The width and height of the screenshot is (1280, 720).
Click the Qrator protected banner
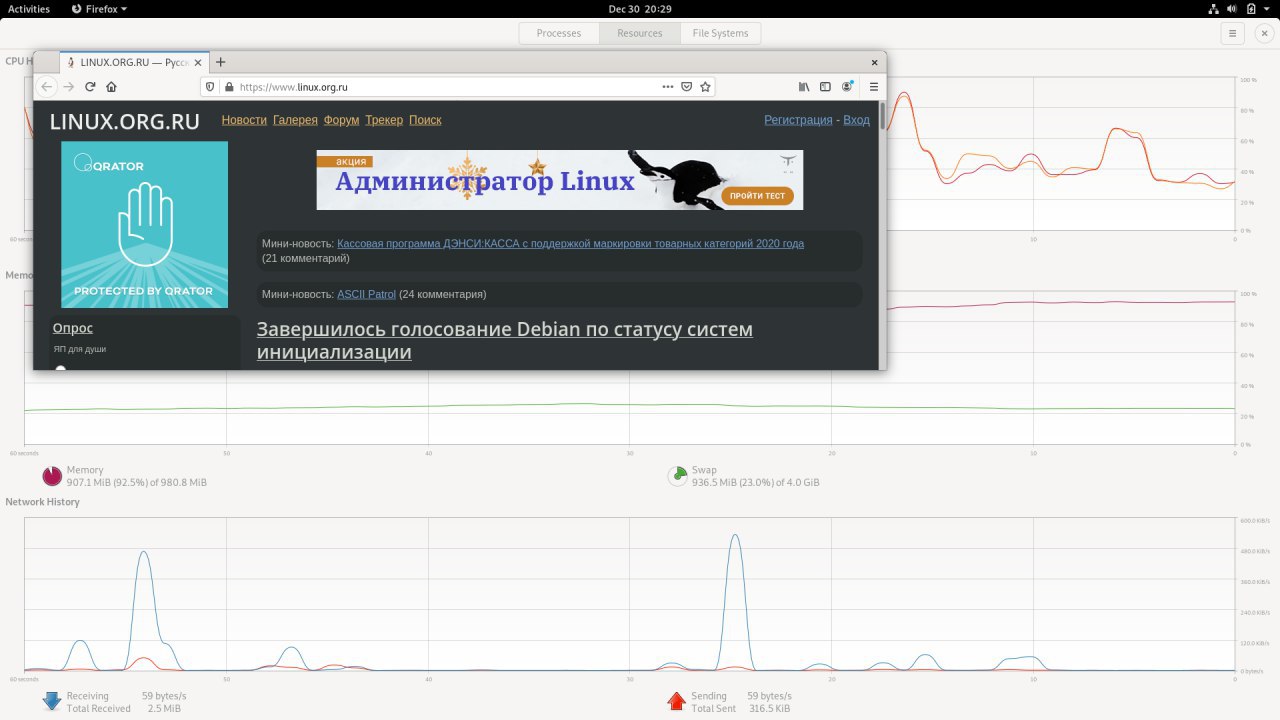tap(144, 224)
